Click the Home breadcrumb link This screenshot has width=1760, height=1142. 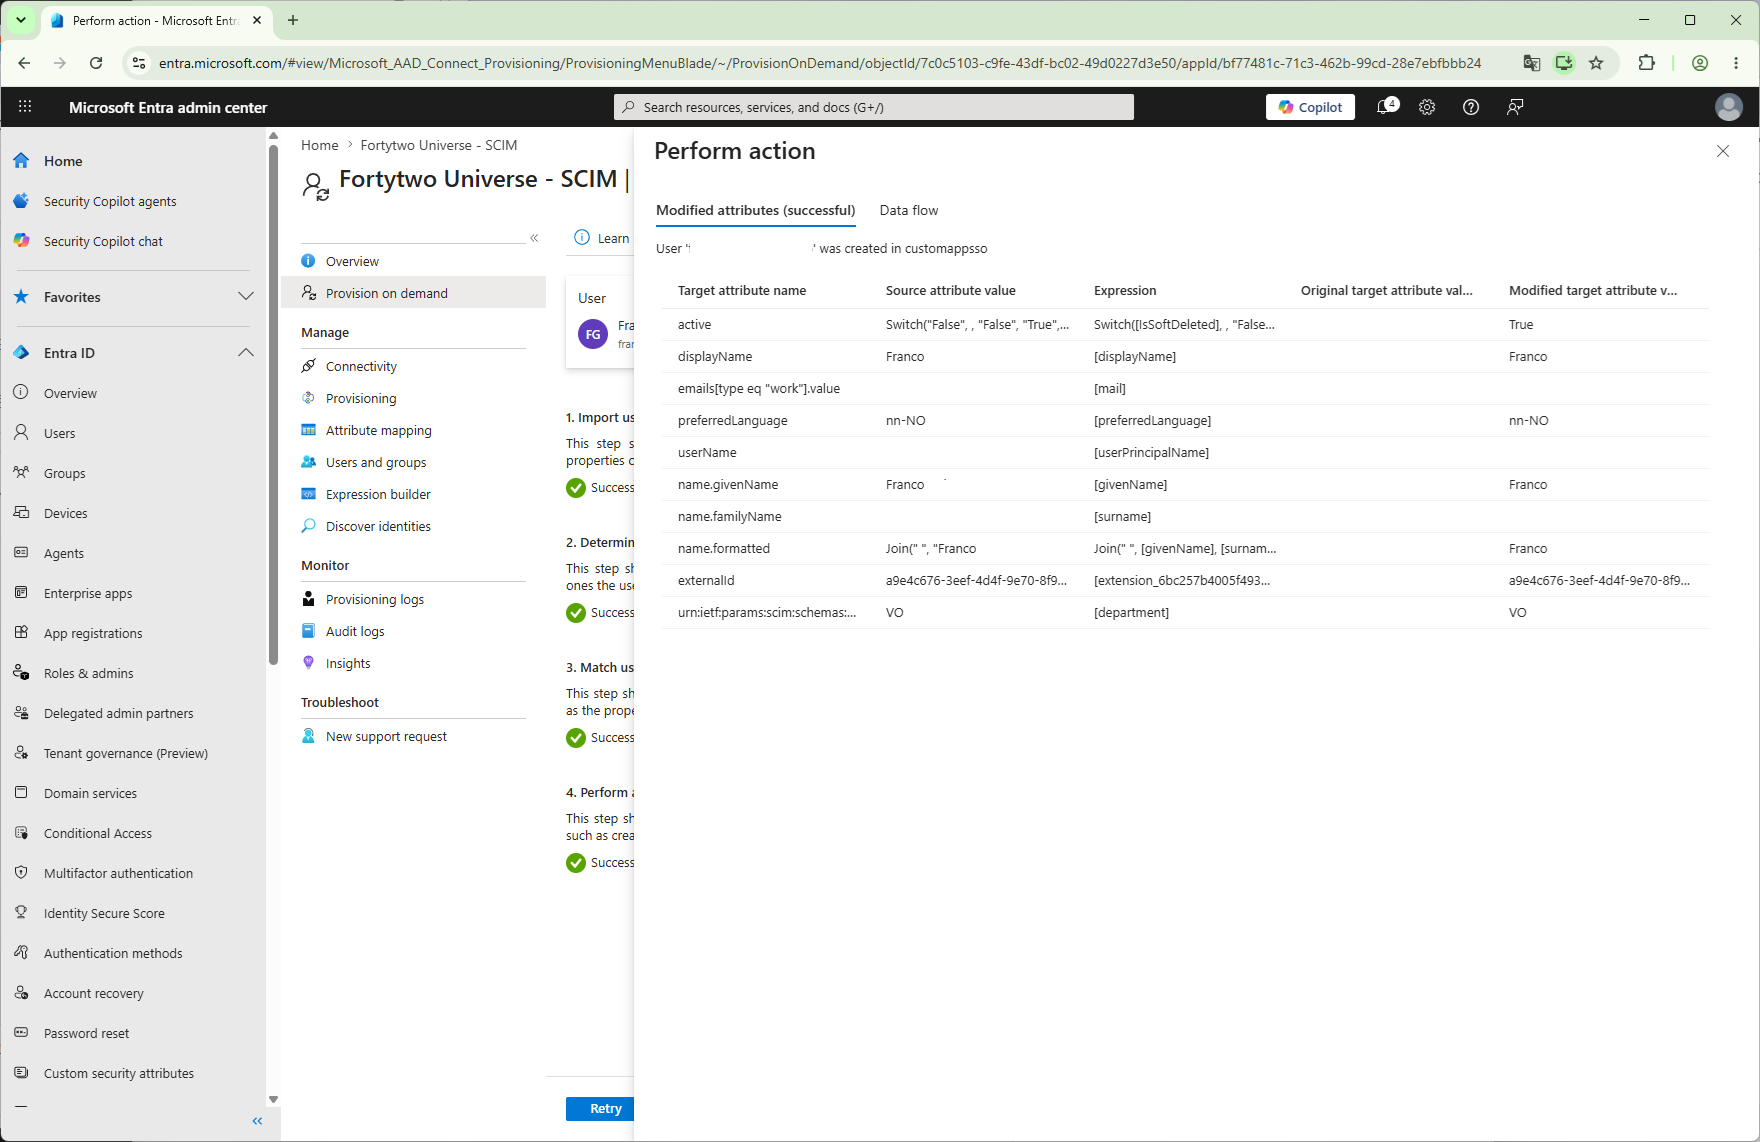tap(320, 145)
